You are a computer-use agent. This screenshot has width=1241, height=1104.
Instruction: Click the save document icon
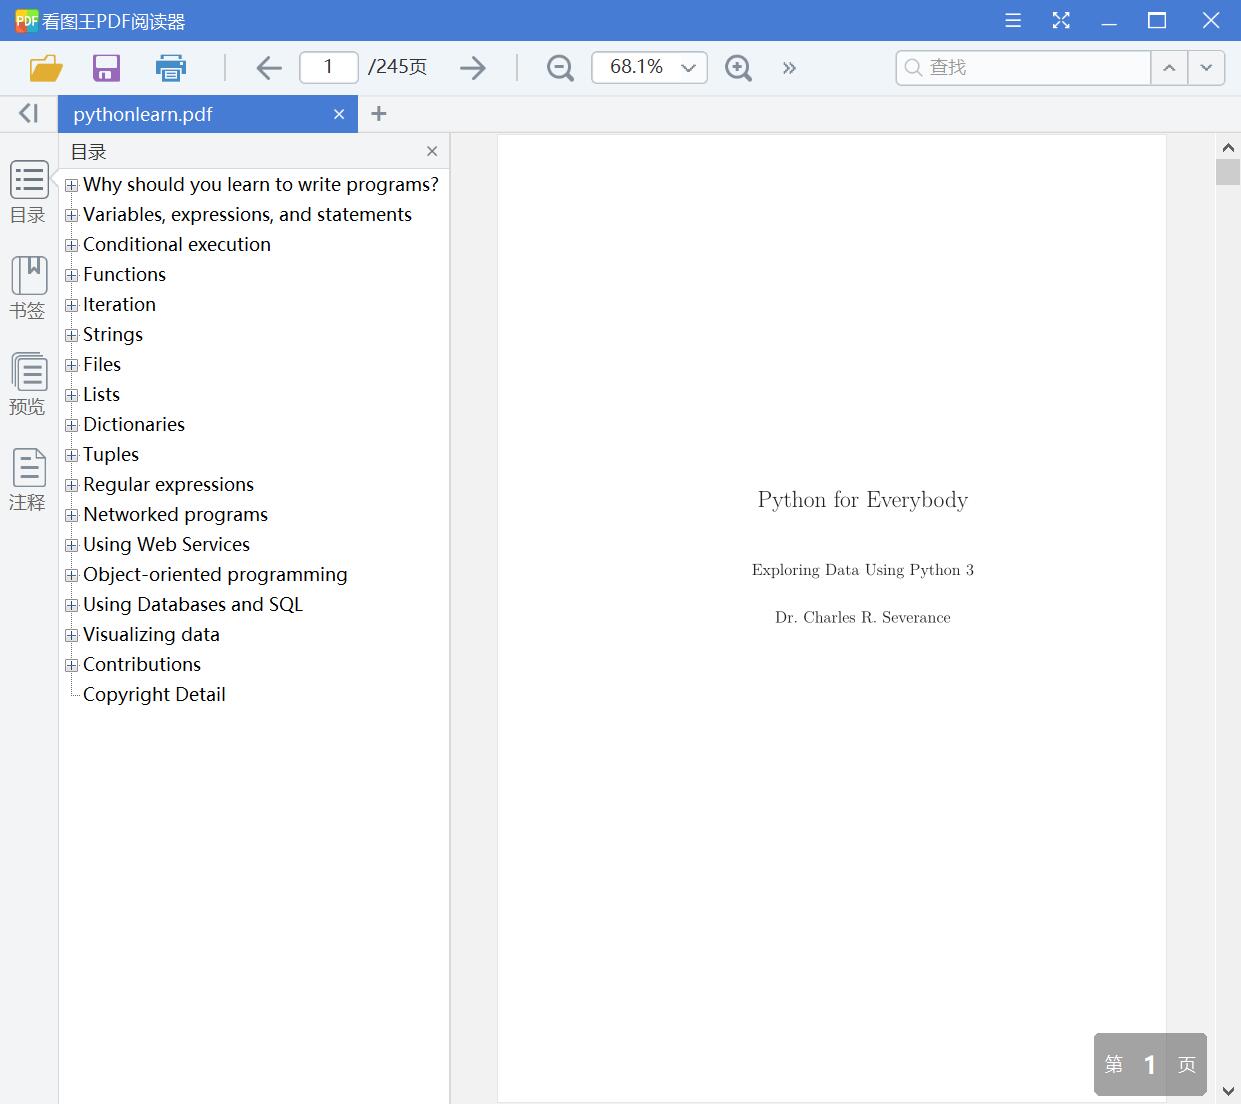pyautogui.click(x=106, y=68)
